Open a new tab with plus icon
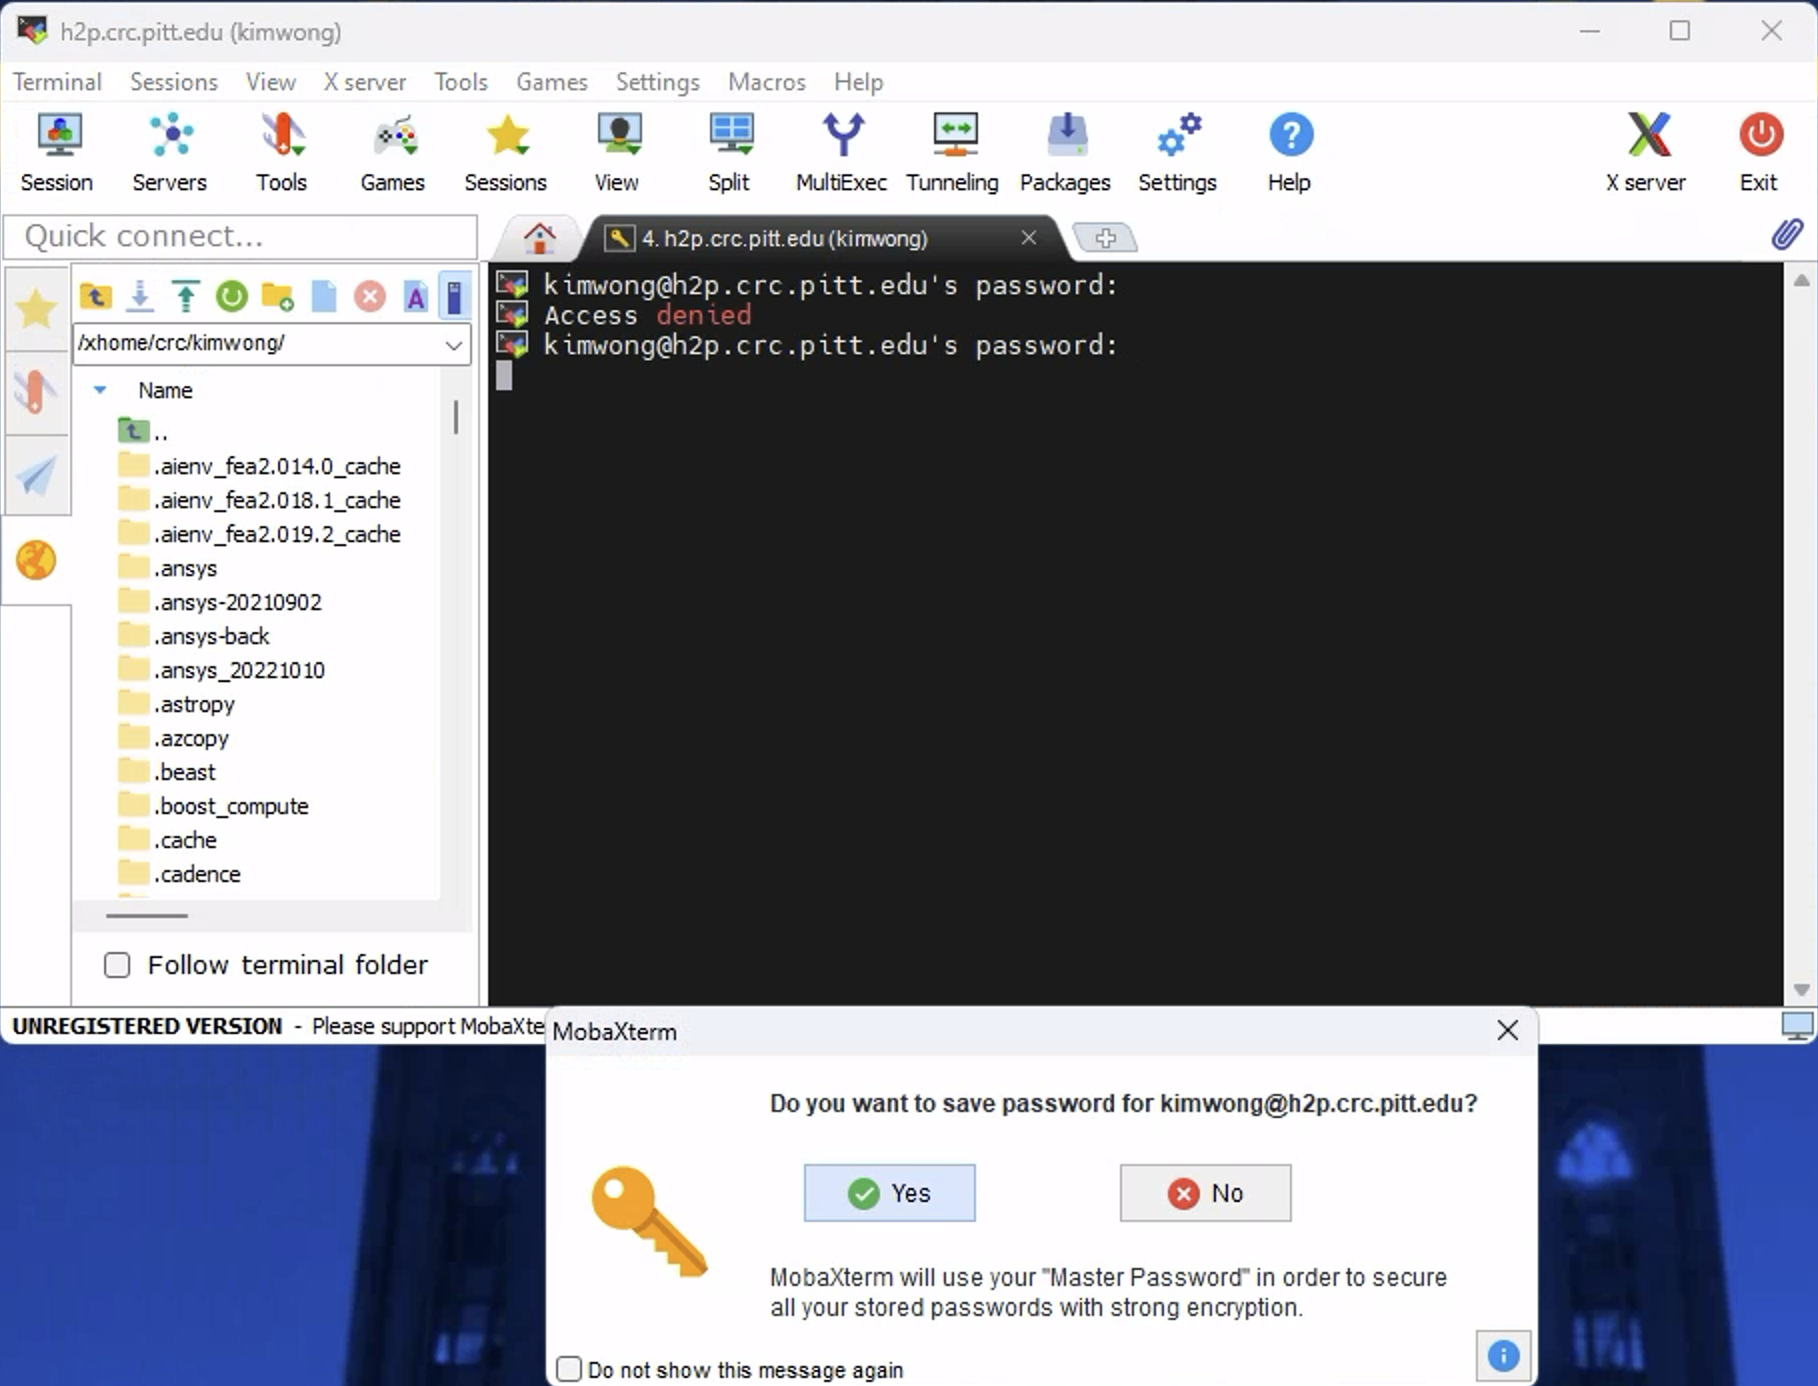This screenshot has height=1386, width=1818. [1105, 238]
